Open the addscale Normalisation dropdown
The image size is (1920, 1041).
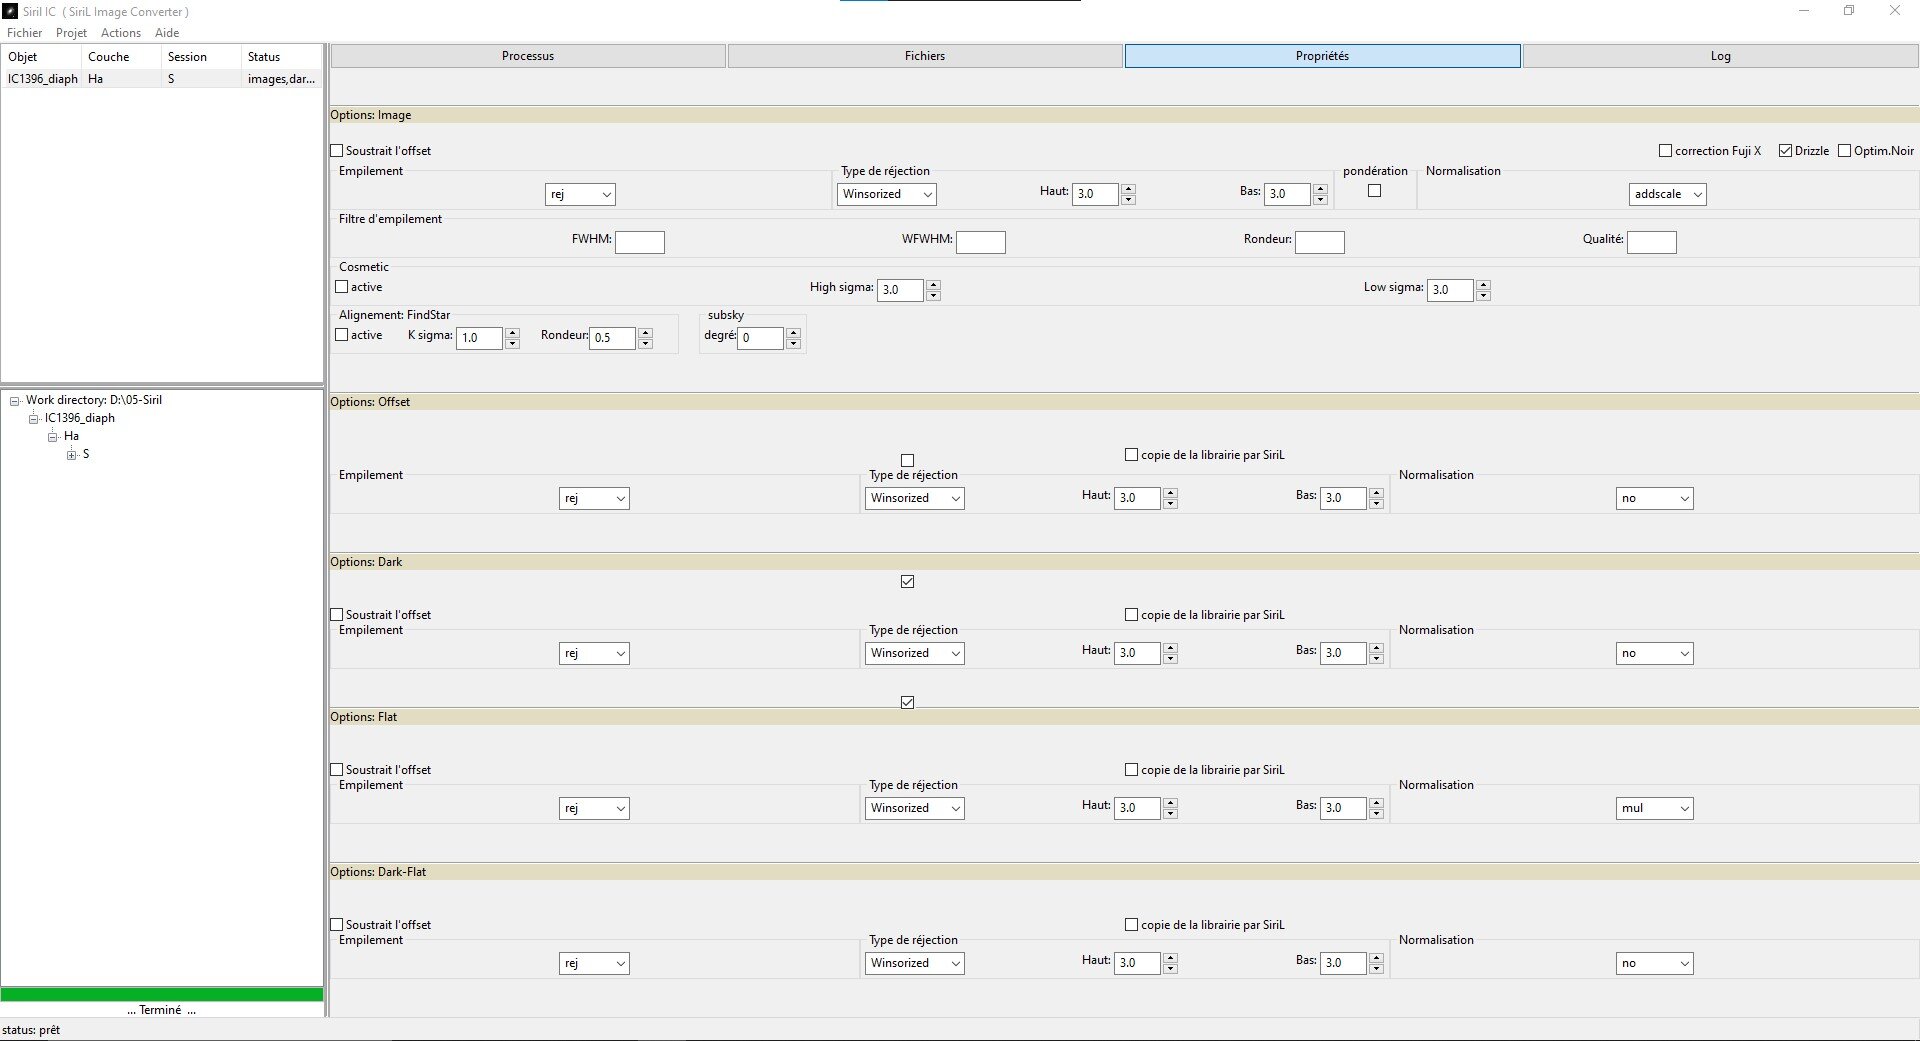pos(1667,194)
